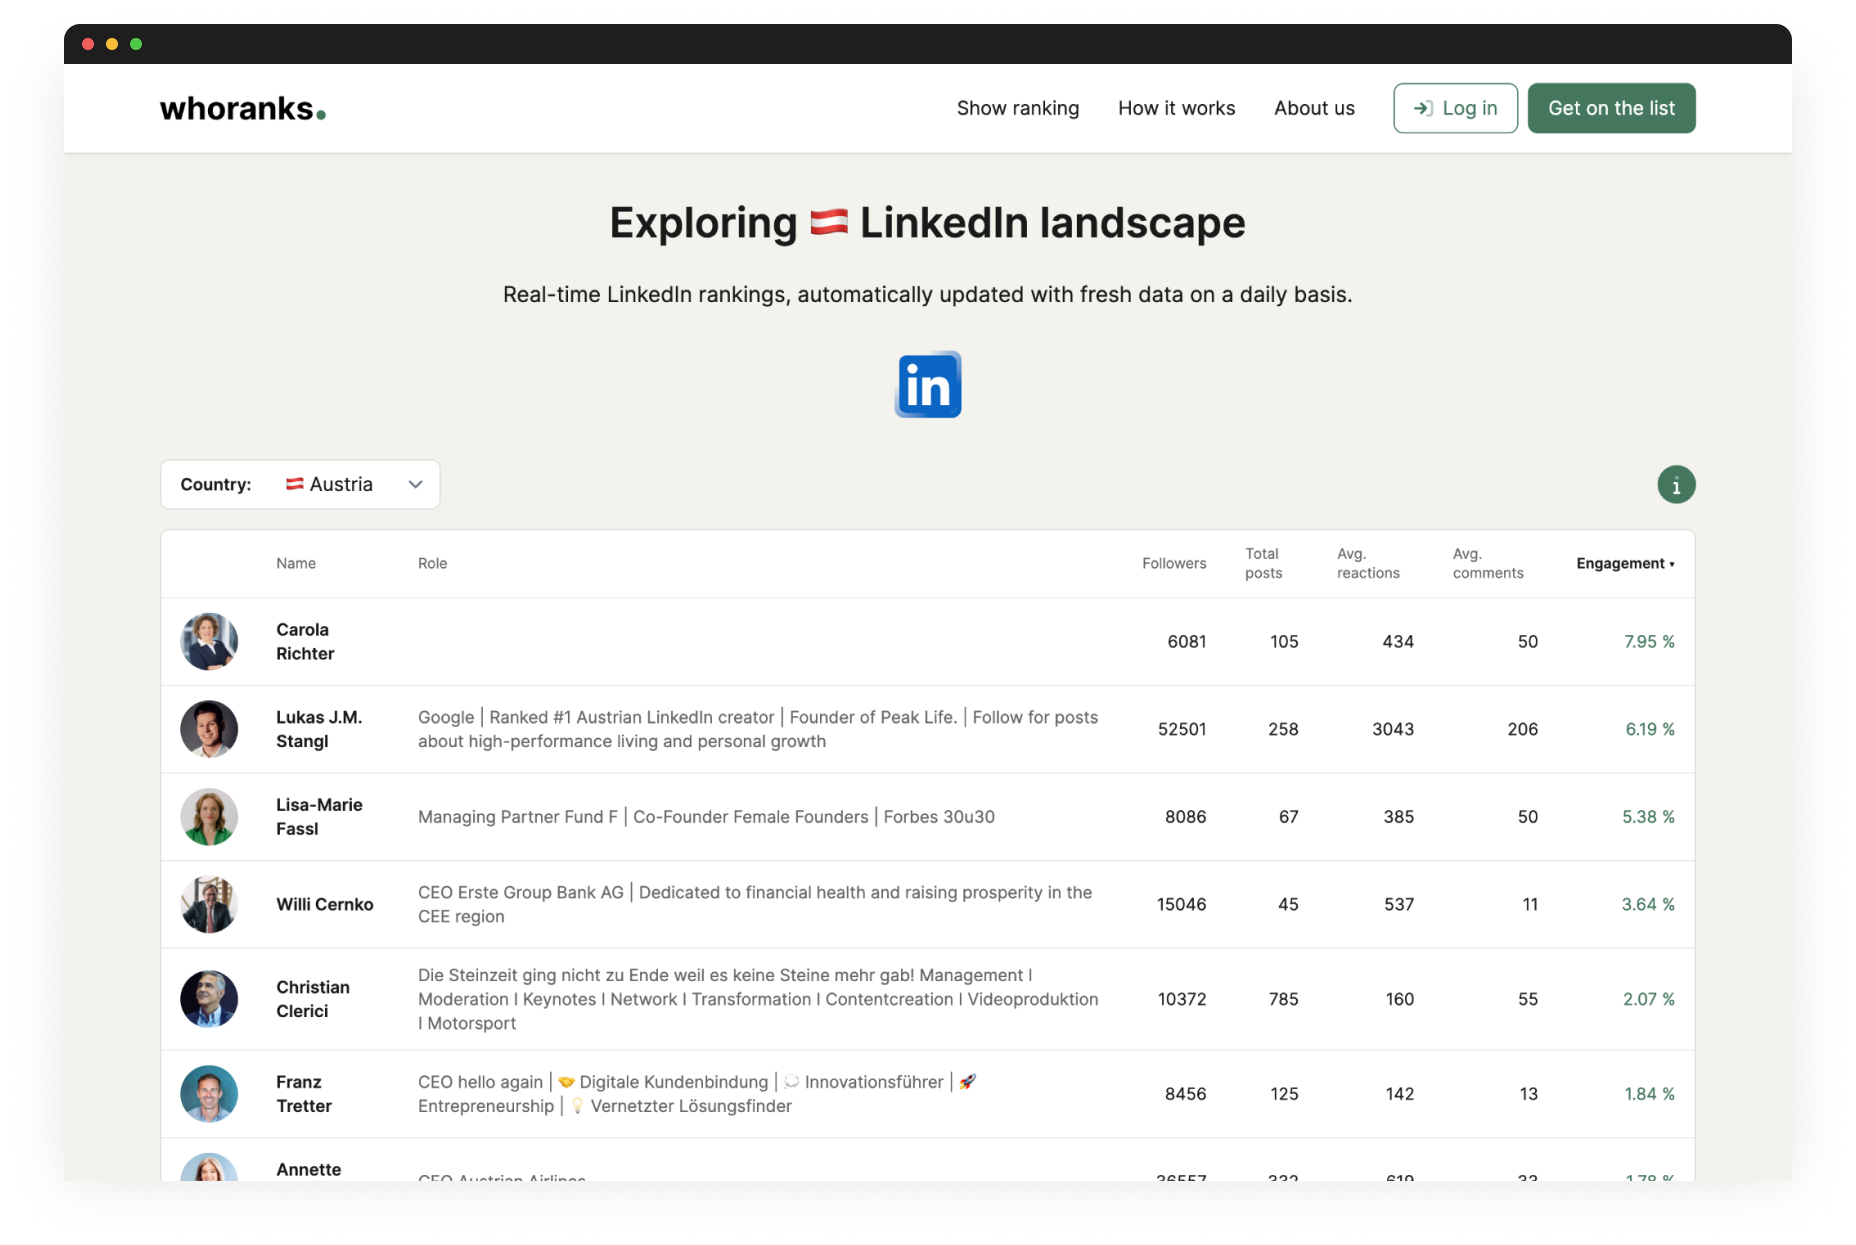
Task: Click Christian Clerici's avatar
Action: pyautogui.click(x=209, y=999)
